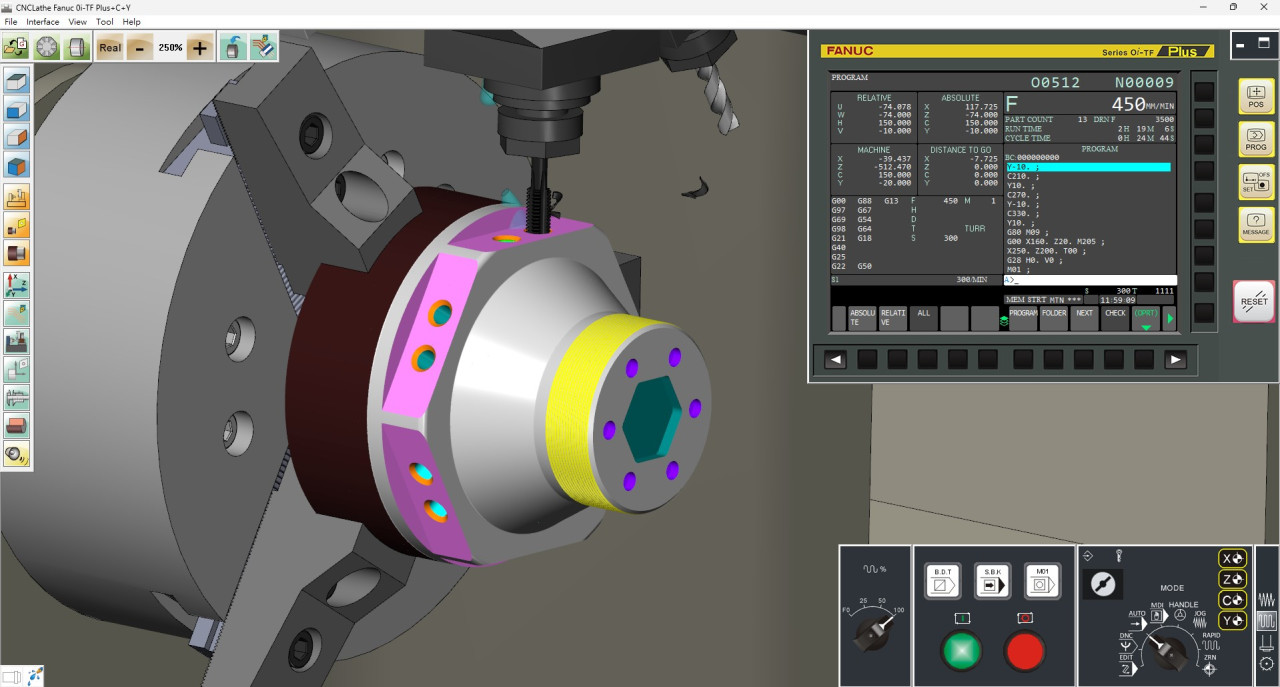
Task: Select the NEXT soft key
Action: [x=1085, y=318]
